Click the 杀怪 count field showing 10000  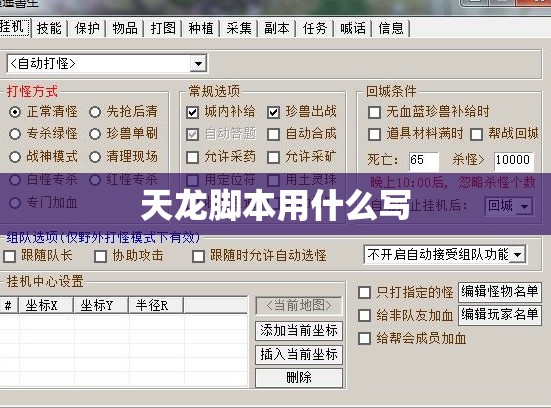[514, 161]
